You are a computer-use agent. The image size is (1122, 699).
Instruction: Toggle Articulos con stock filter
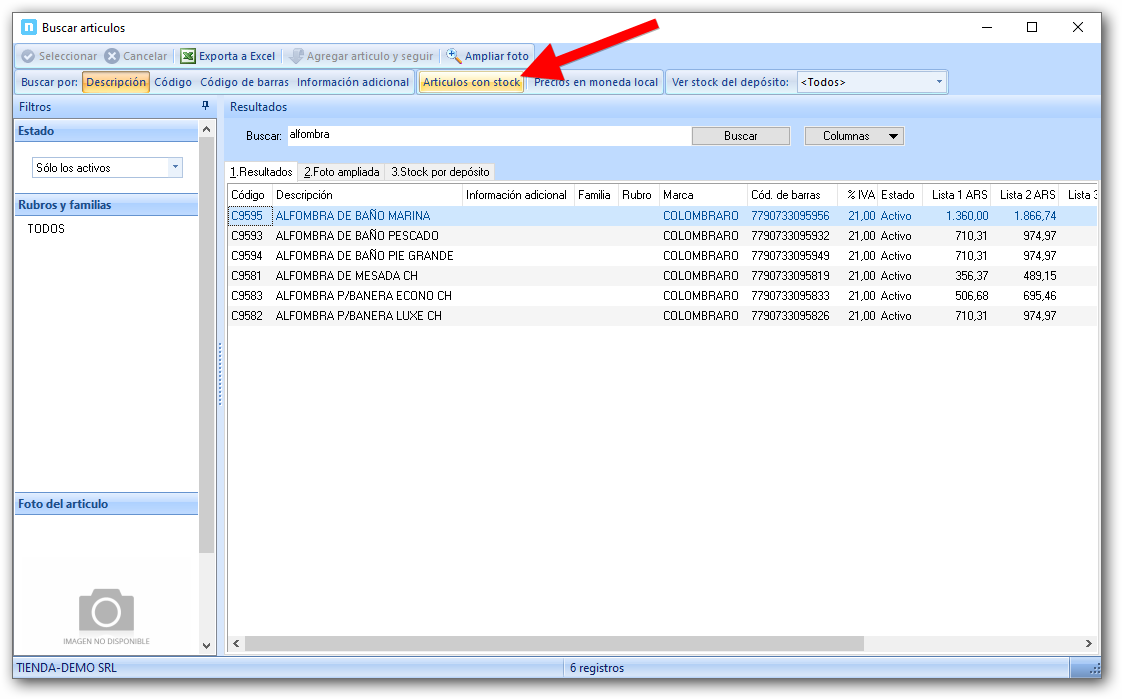click(471, 82)
